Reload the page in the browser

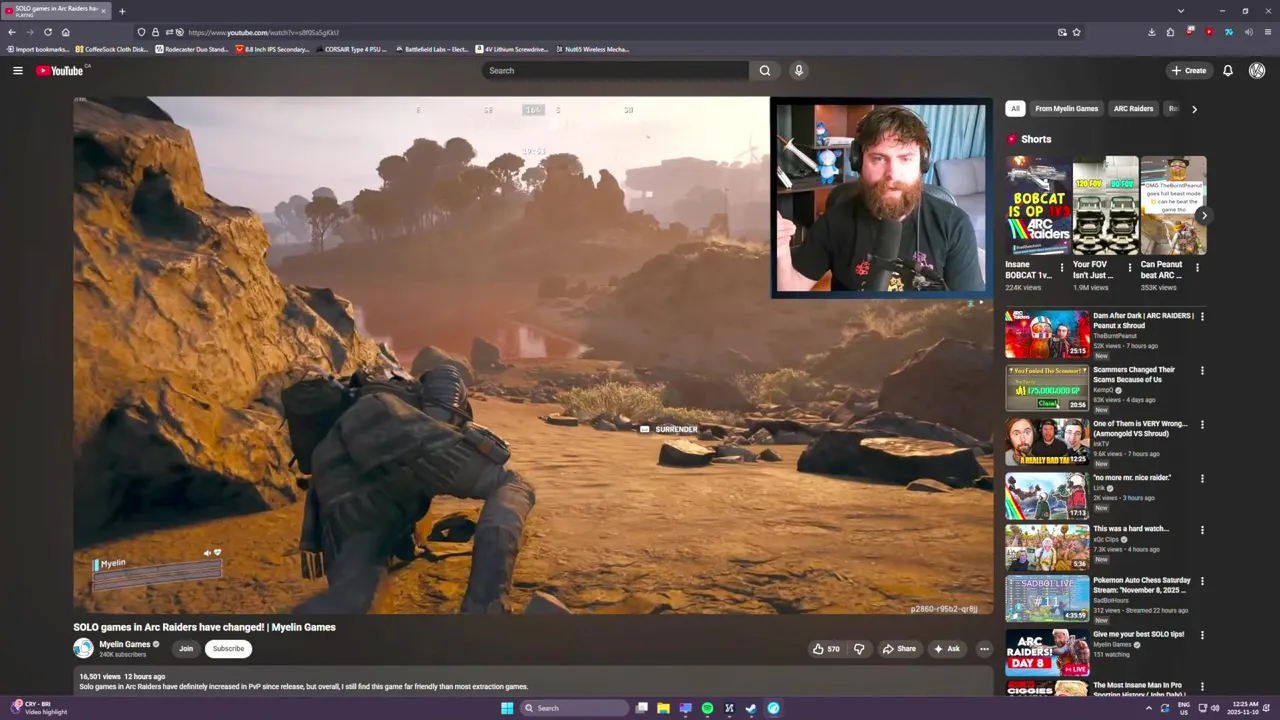pyautogui.click(x=47, y=32)
